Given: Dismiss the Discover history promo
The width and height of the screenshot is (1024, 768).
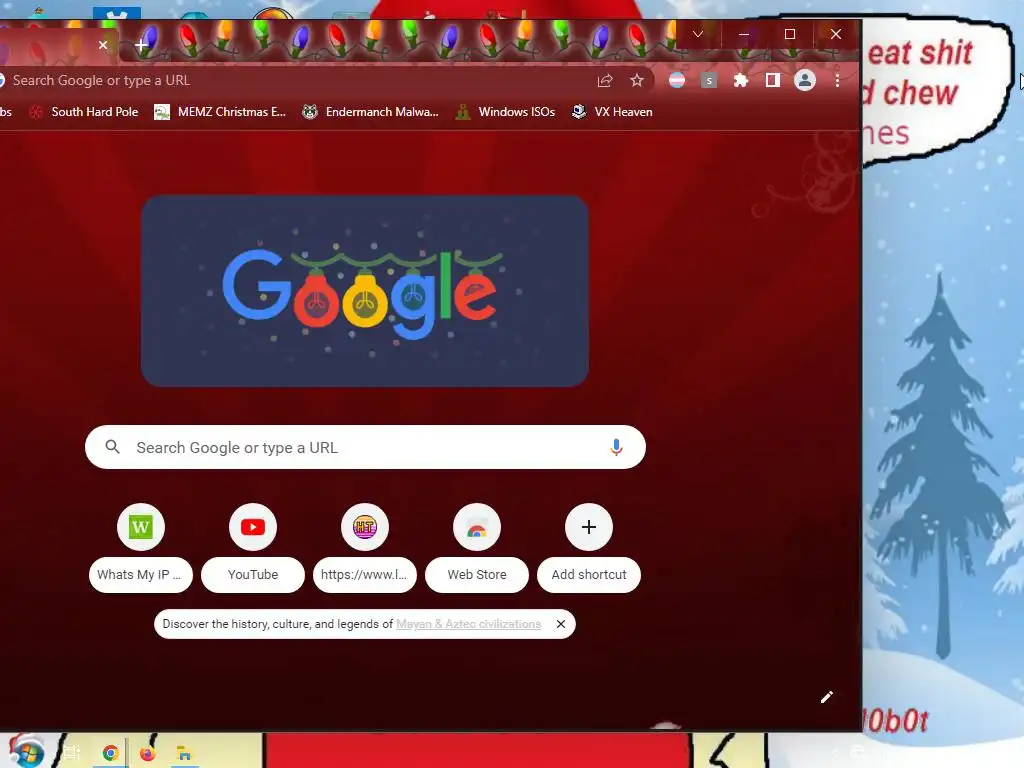Looking at the screenshot, I should click(560, 624).
